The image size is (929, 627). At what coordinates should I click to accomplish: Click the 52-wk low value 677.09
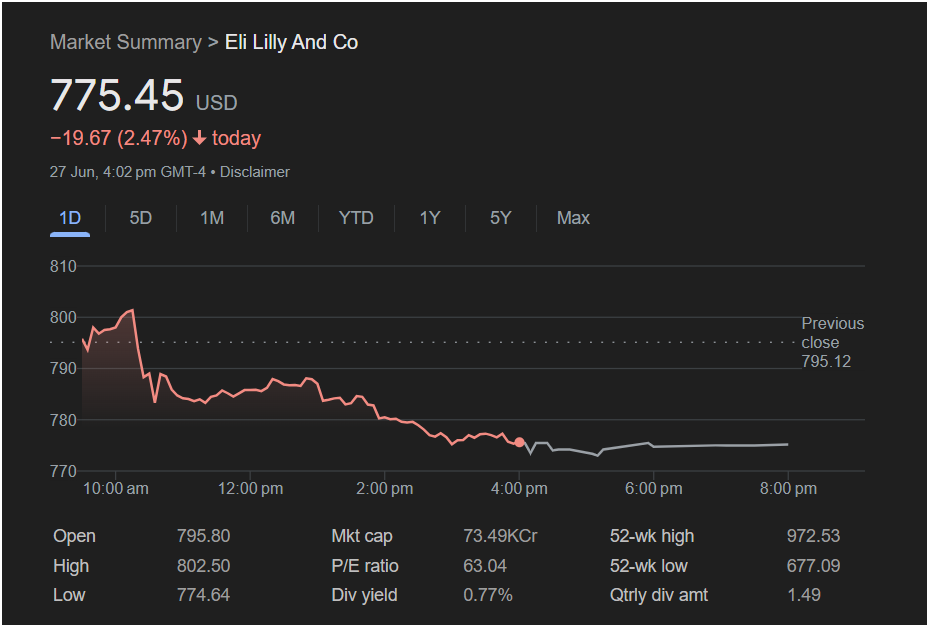coord(813,565)
